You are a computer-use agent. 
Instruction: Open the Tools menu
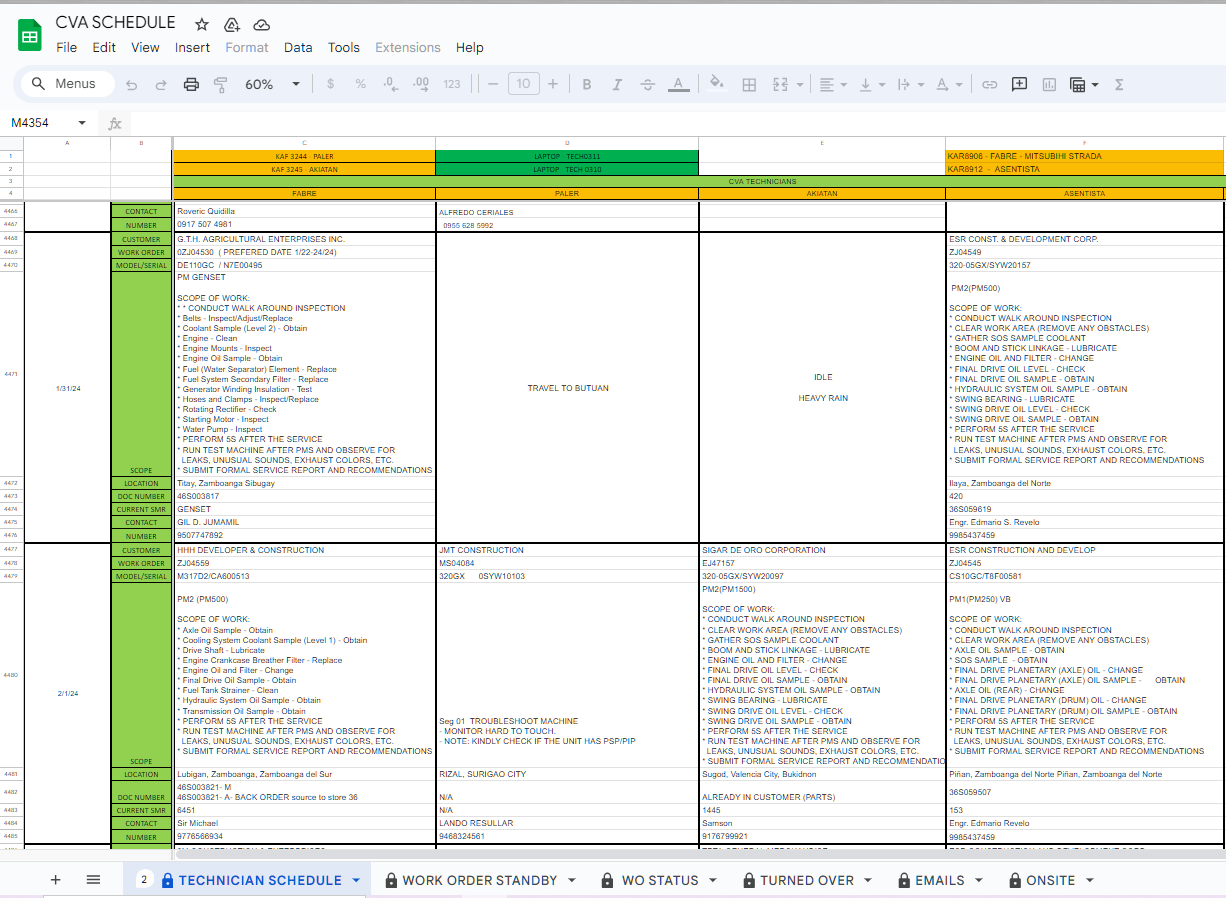click(x=343, y=47)
